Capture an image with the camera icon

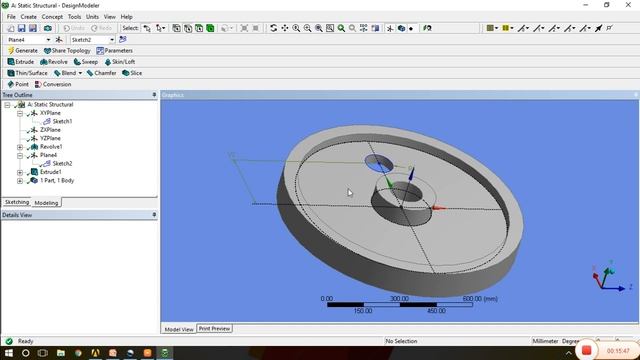48,28
